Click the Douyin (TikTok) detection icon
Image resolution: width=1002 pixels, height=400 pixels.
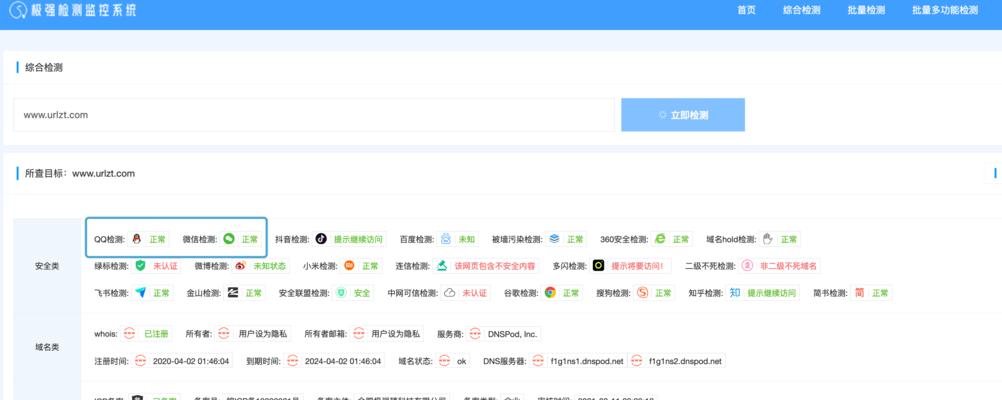point(321,239)
